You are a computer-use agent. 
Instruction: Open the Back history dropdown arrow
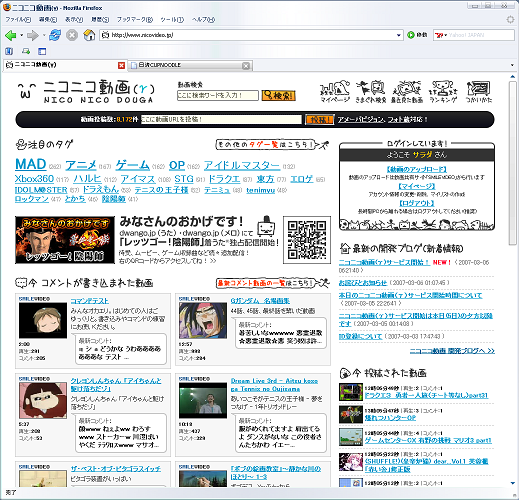click(x=22, y=35)
